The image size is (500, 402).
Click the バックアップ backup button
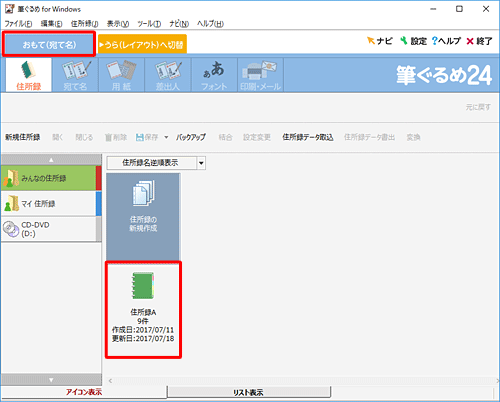click(x=191, y=137)
